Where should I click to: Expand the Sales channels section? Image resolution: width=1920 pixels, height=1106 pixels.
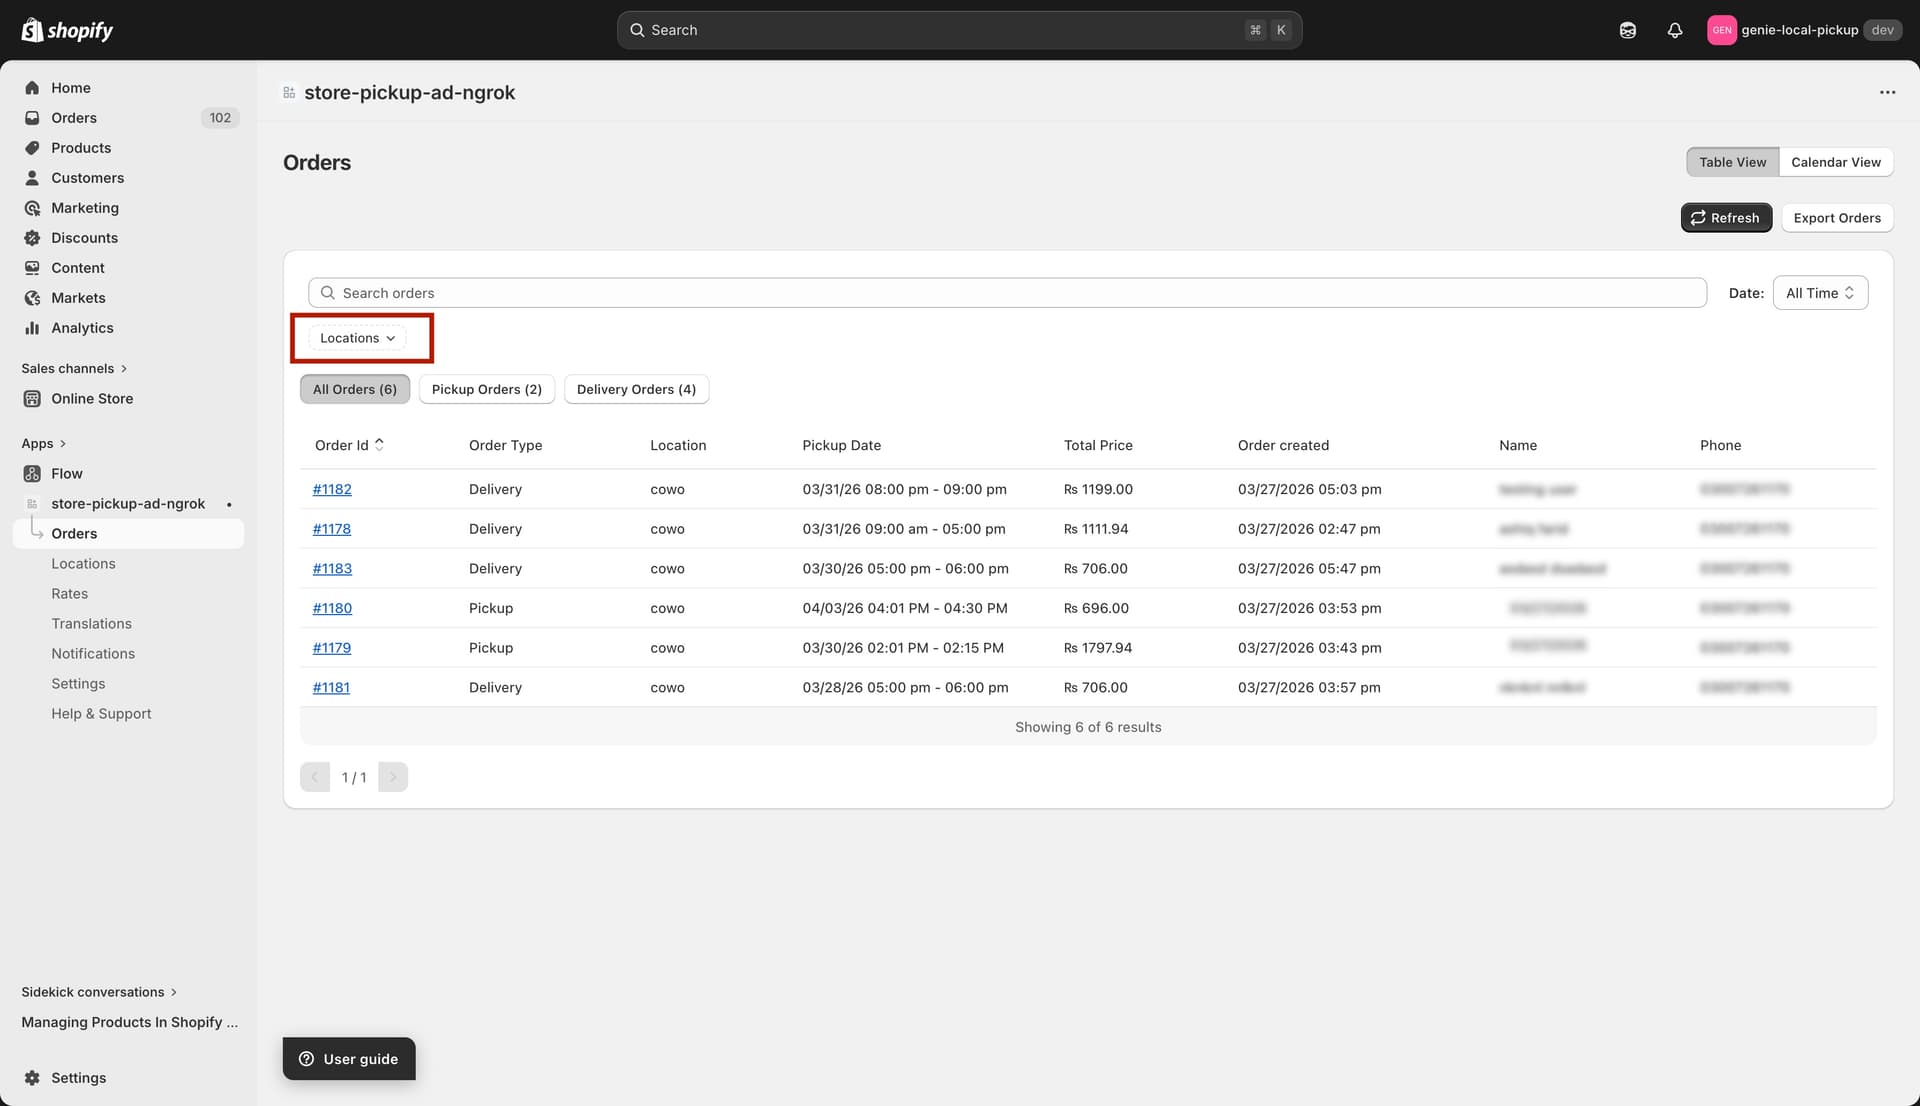click(x=74, y=368)
